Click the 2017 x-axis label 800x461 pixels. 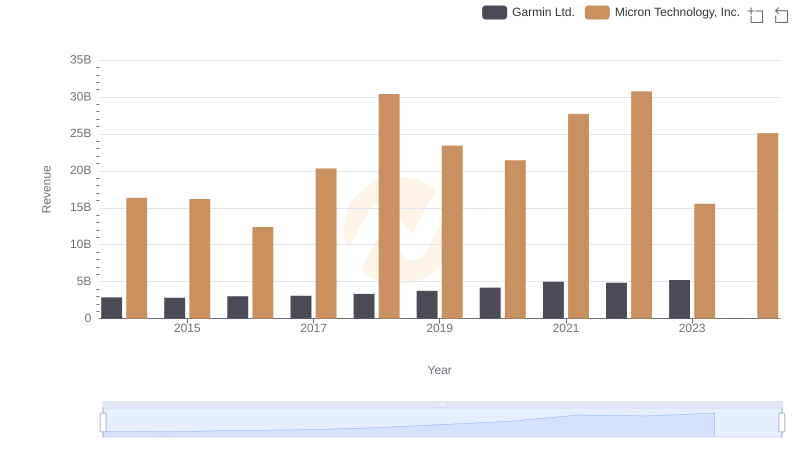[x=313, y=328]
